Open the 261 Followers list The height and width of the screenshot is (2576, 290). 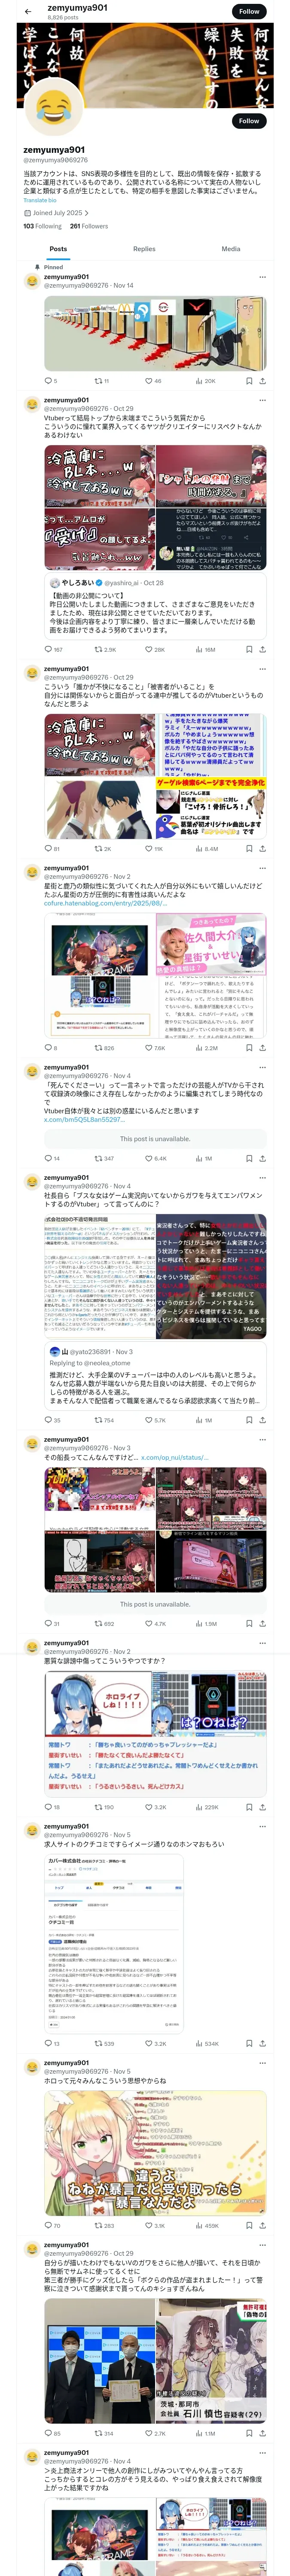point(89,226)
